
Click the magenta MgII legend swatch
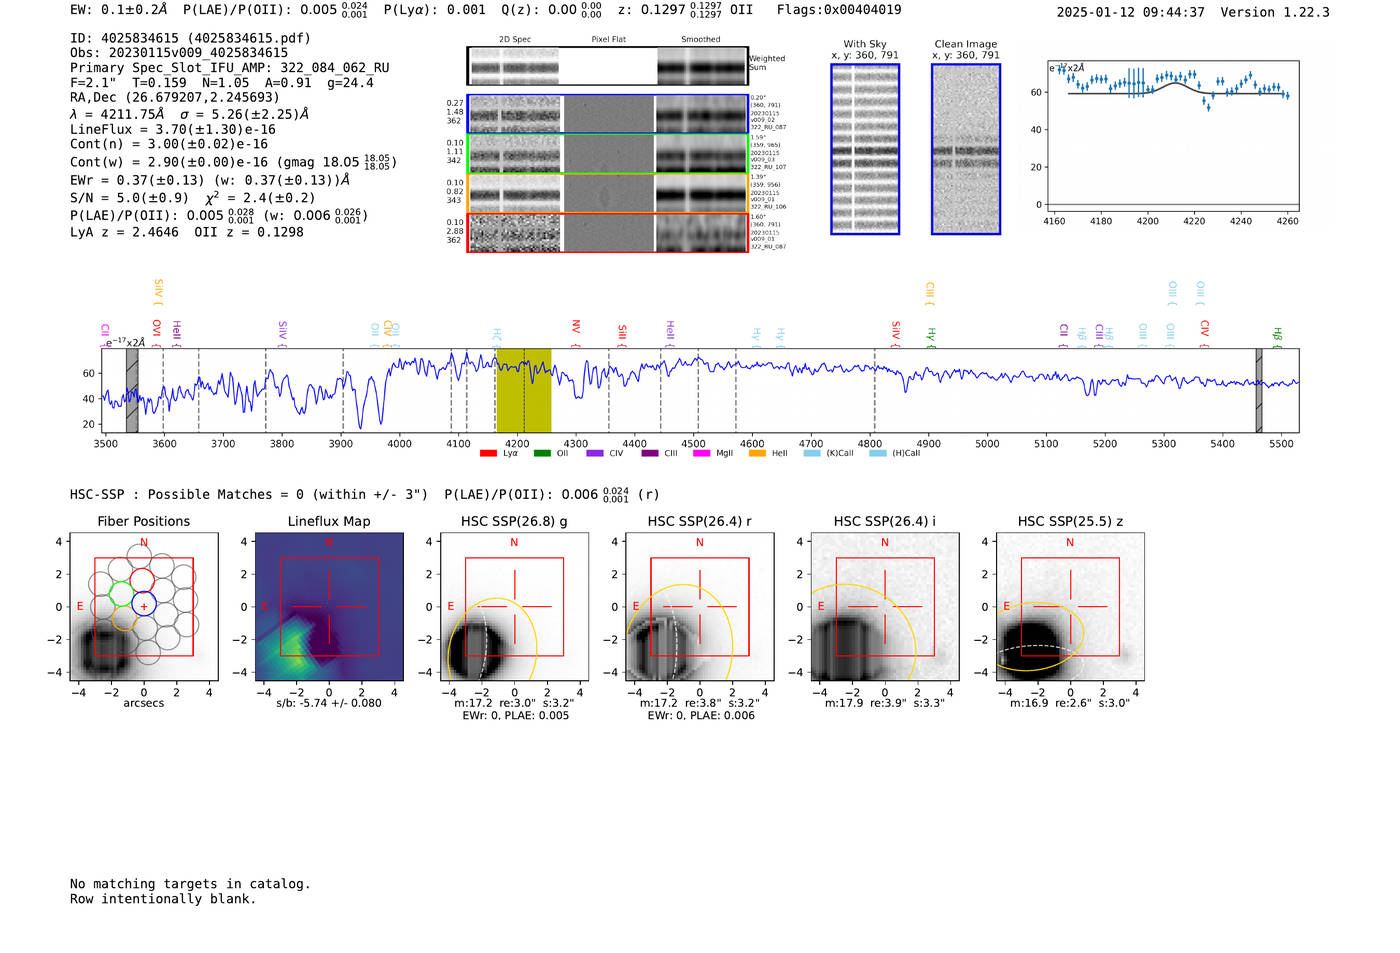[x=702, y=454]
